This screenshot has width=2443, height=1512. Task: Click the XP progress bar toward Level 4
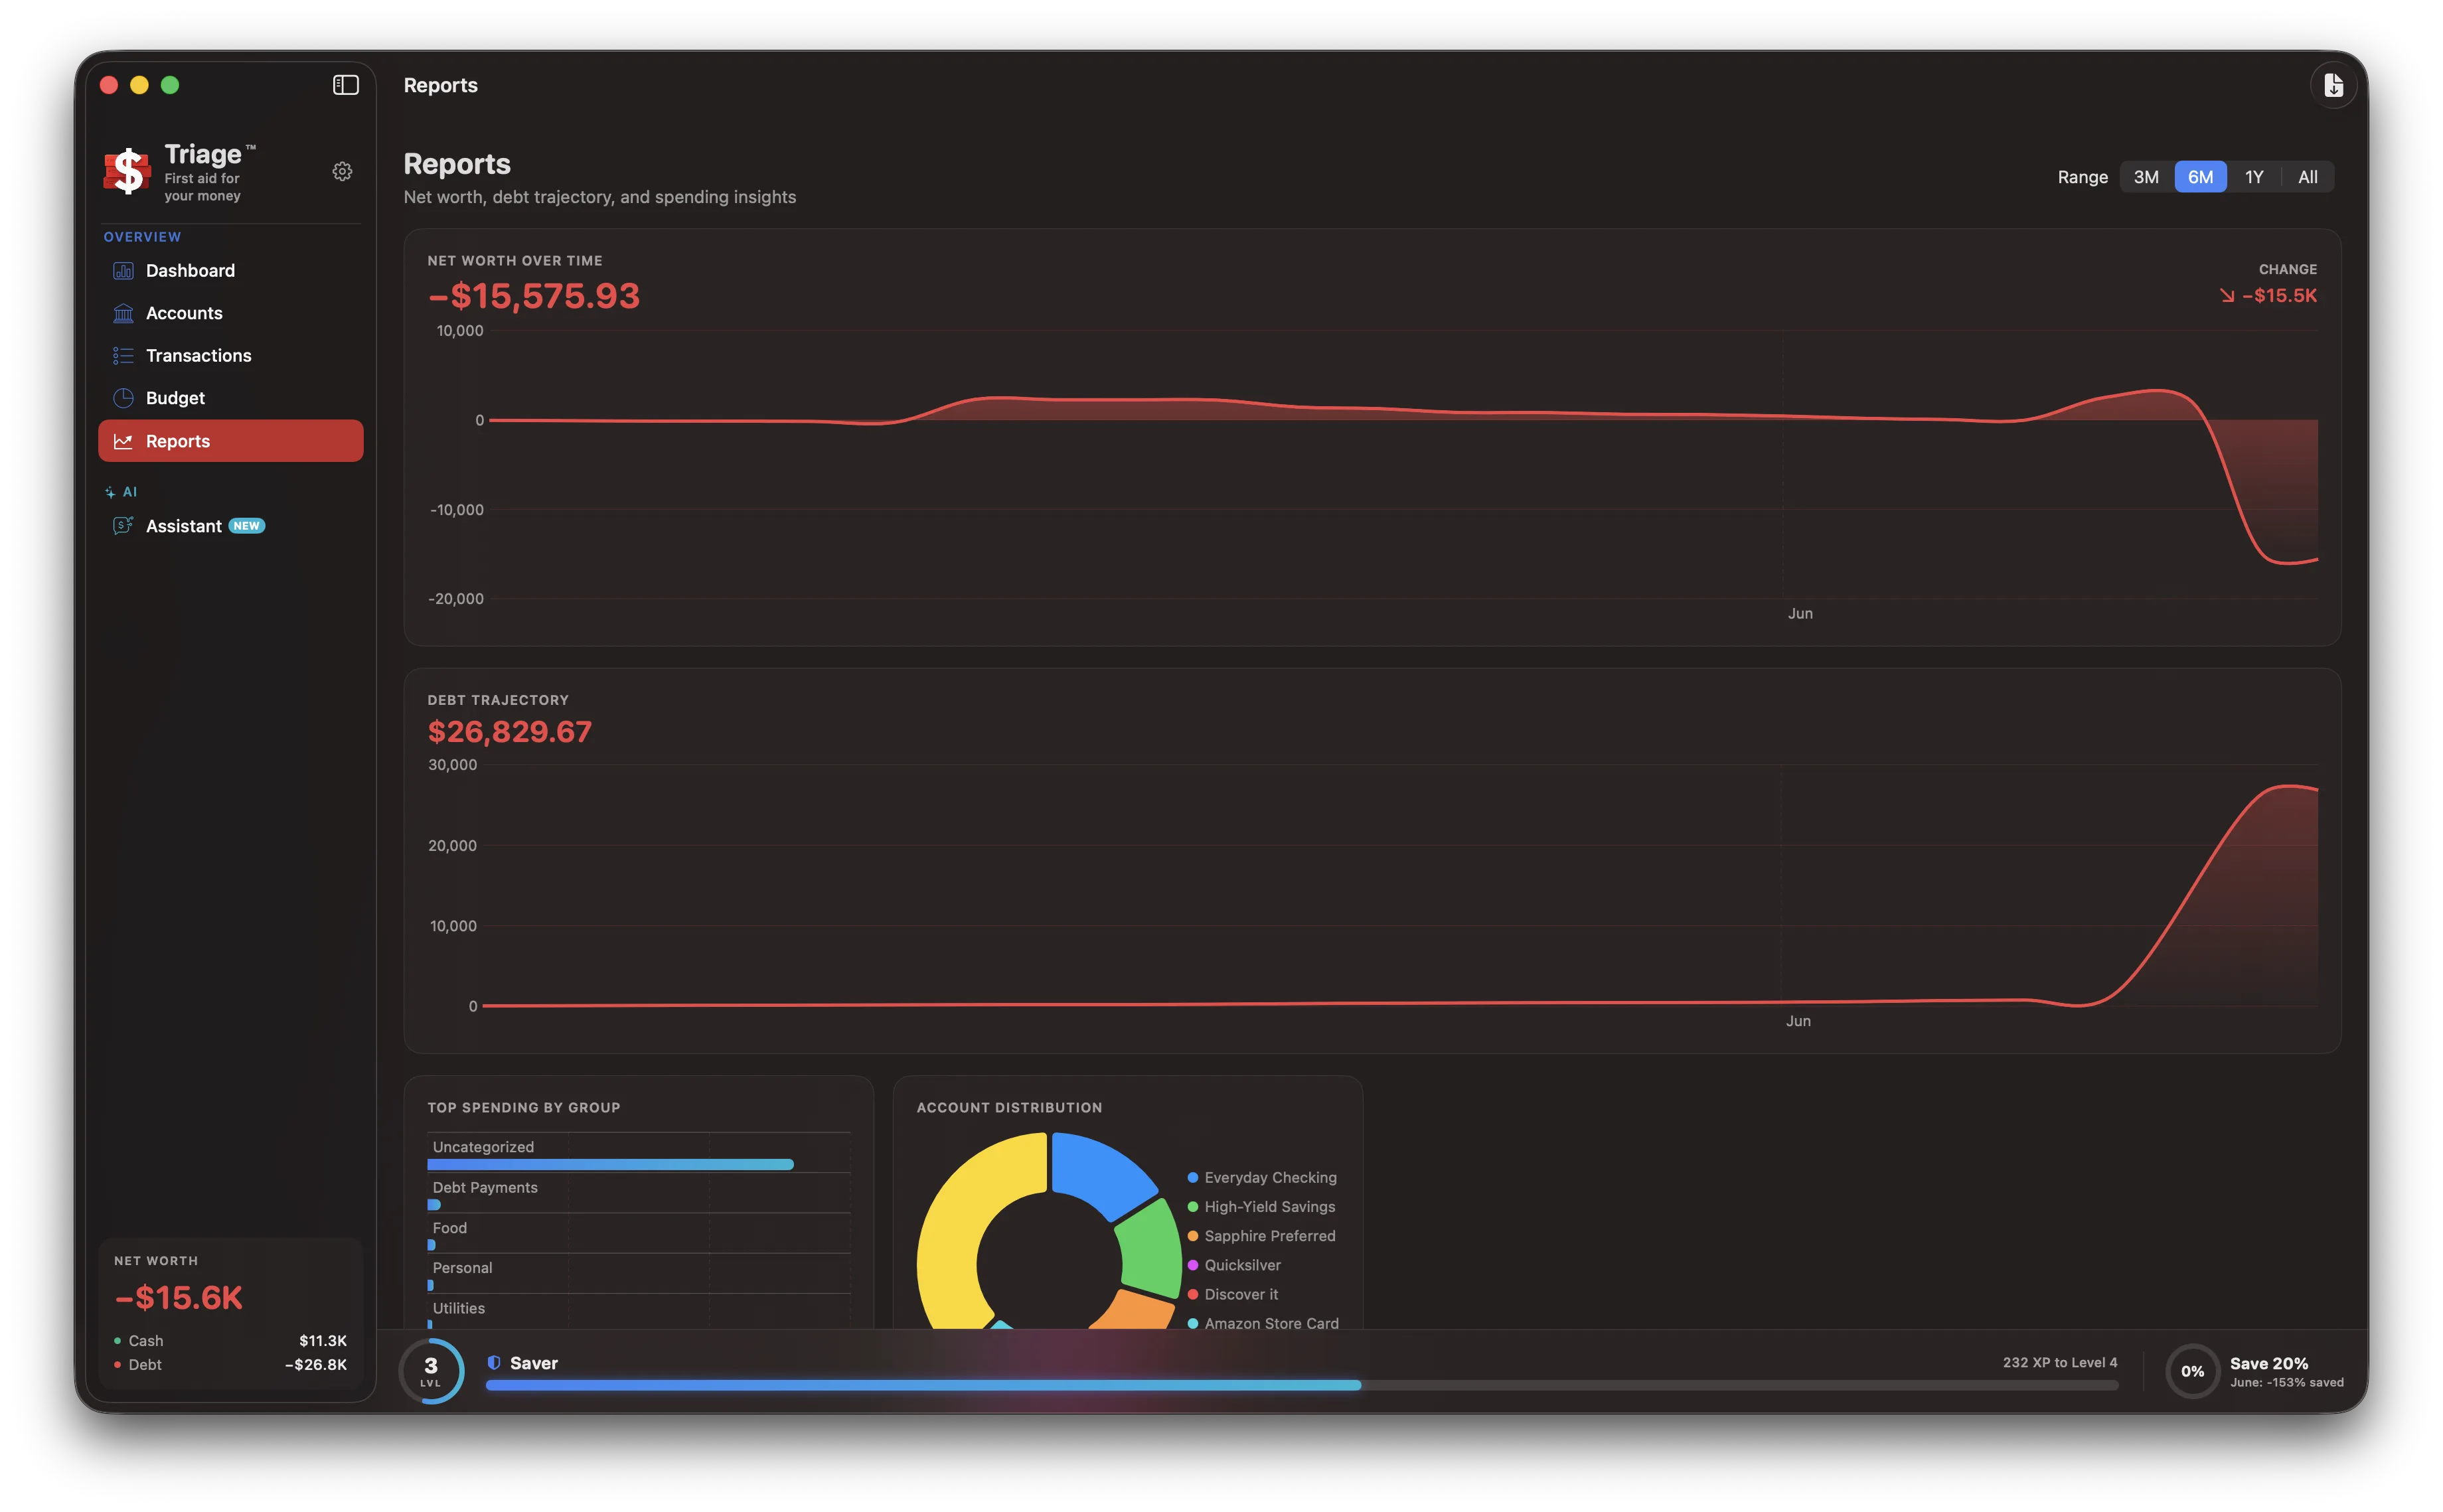pos(1301,1385)
